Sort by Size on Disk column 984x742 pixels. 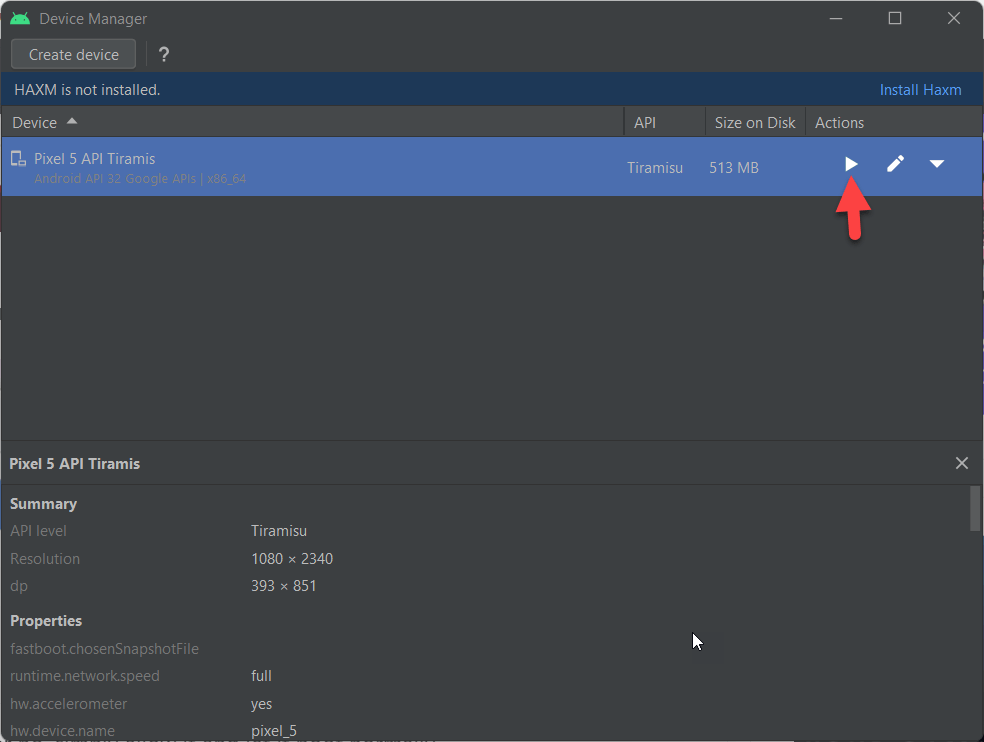tap(755, 122)
